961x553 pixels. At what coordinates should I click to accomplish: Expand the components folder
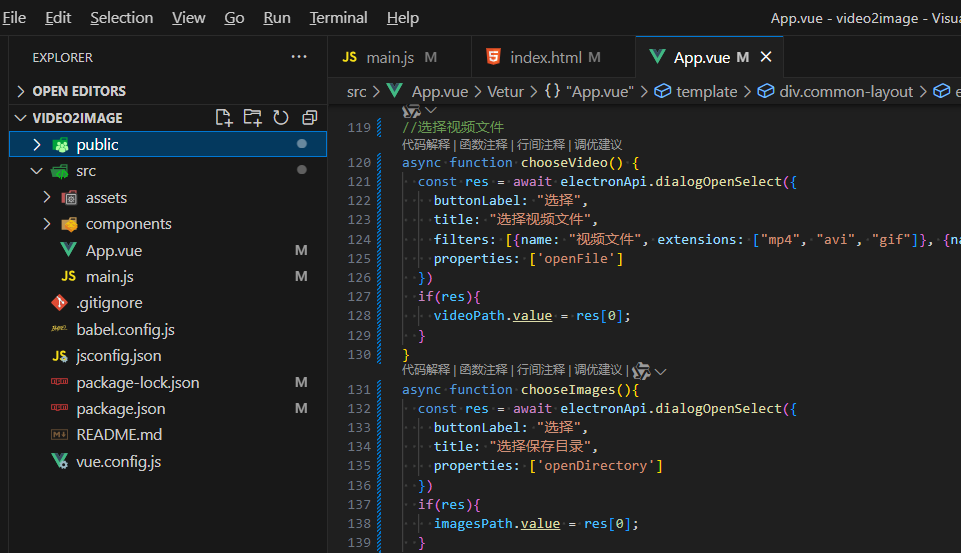(x=47, y=224)
